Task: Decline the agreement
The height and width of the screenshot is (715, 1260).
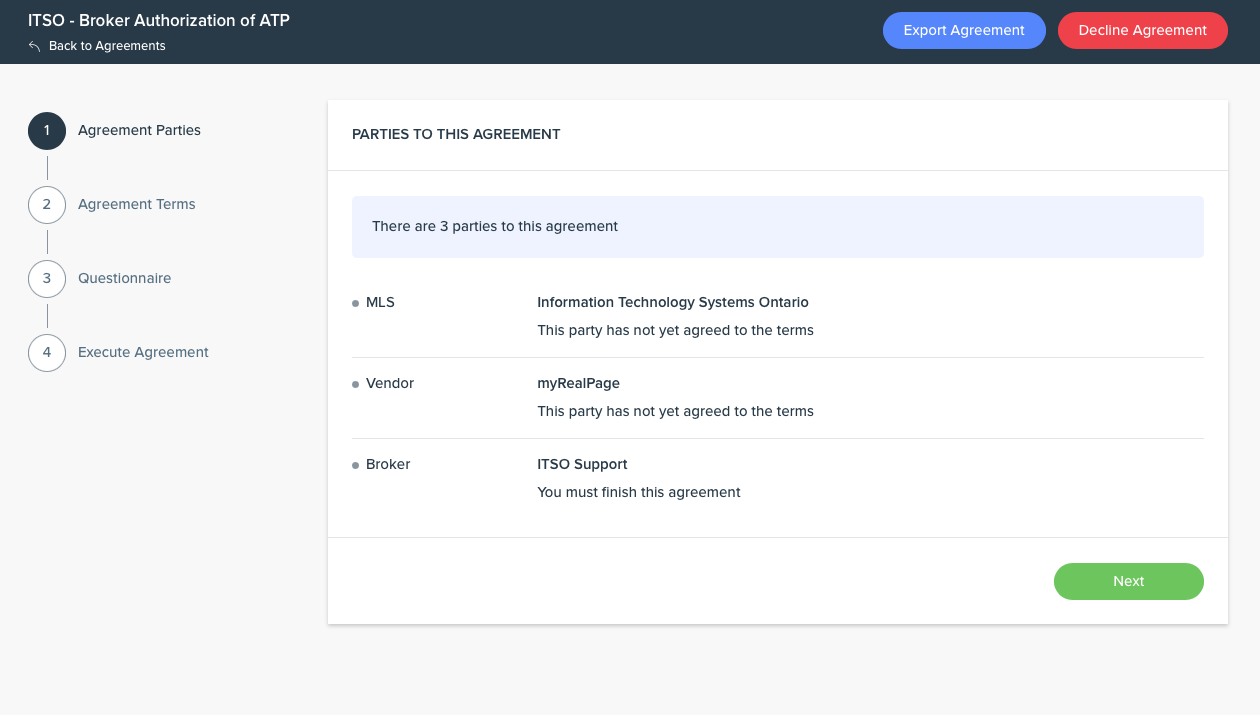Action: coord(1142,30)
